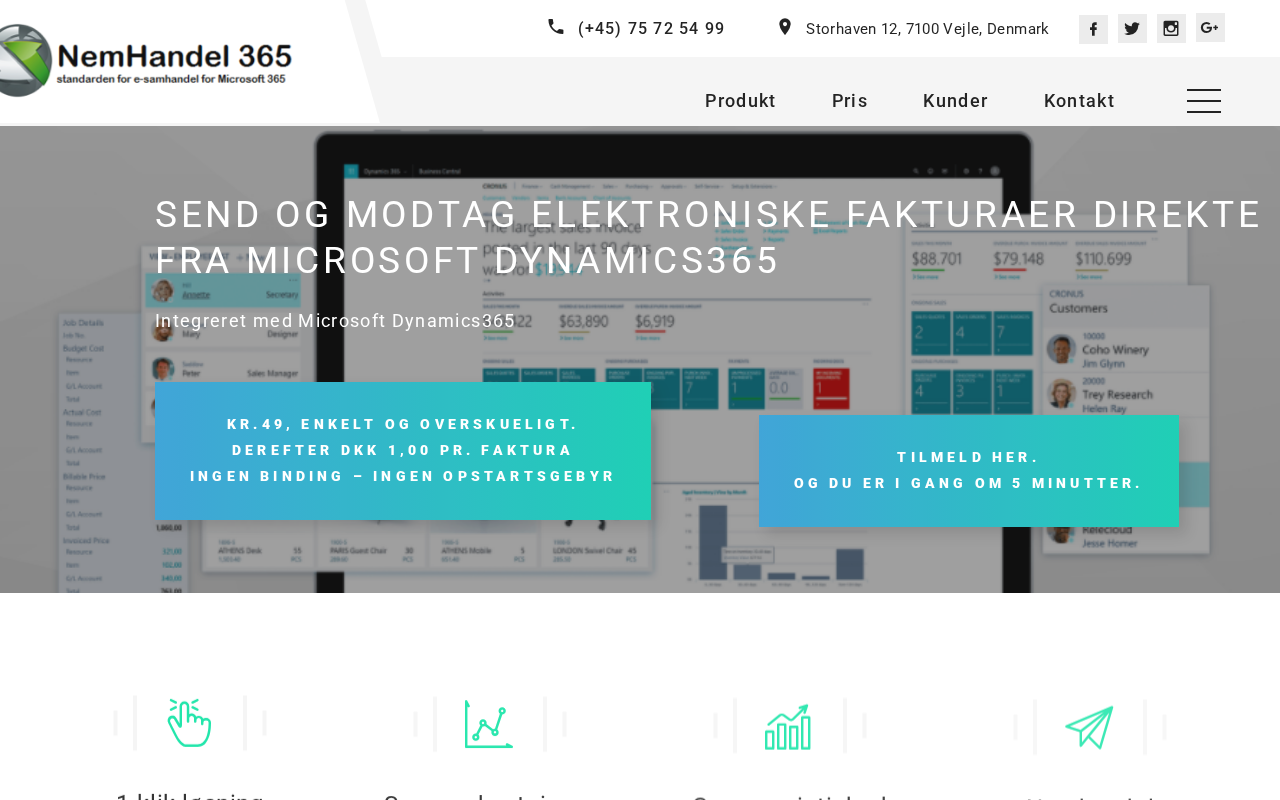The width and height of the screenshot is (1280, 800).
Task: Click the paper plane icon
Action: coord(1089,727)
